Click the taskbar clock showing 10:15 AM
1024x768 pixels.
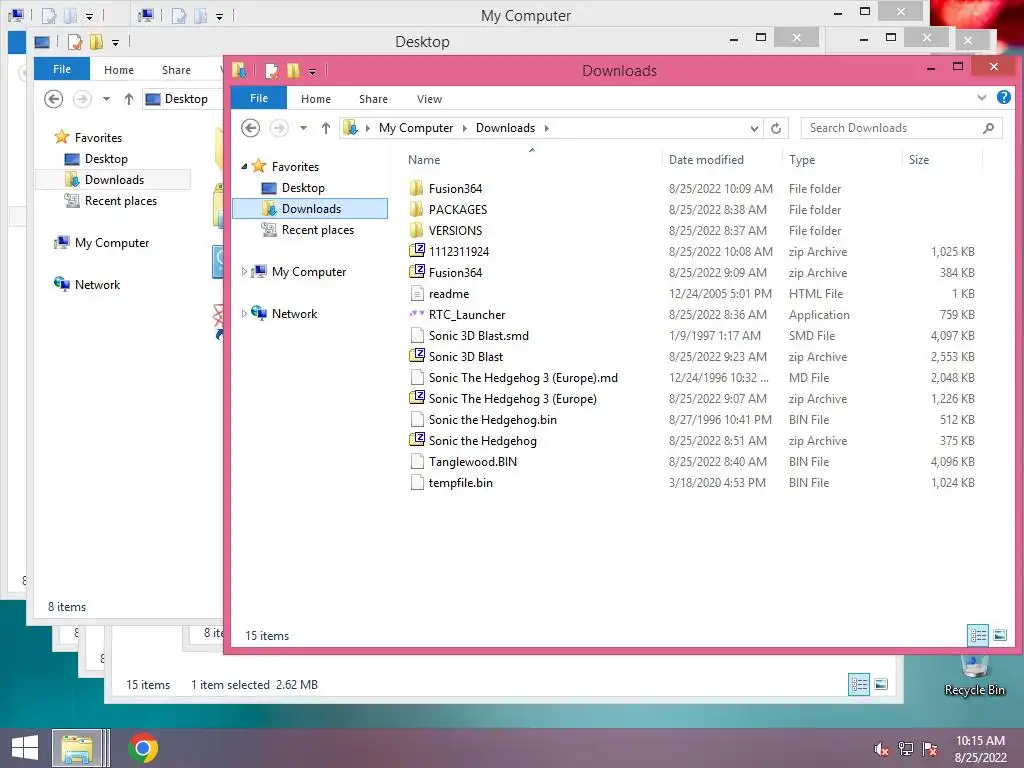pyautogui.click(x=980, y=749)
